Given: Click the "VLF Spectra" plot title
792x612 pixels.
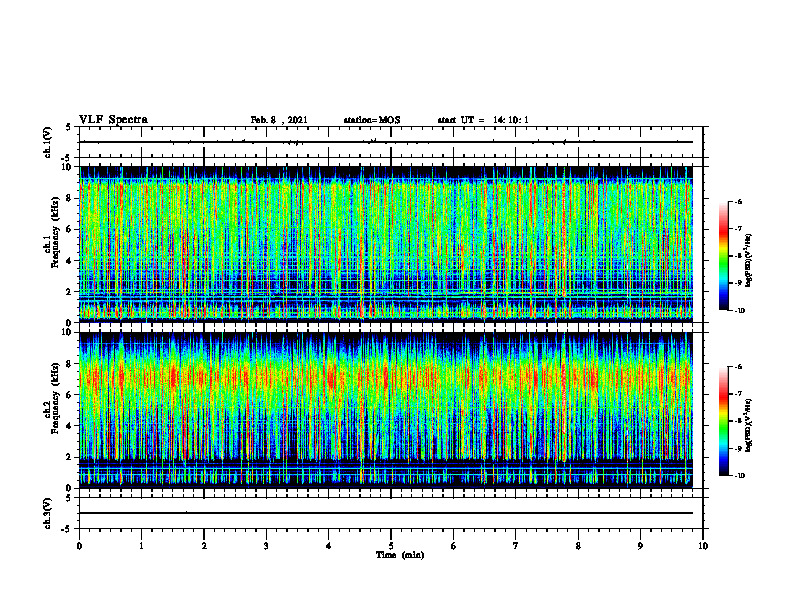Looking at the screenshot, I should (x=113, y=120).
